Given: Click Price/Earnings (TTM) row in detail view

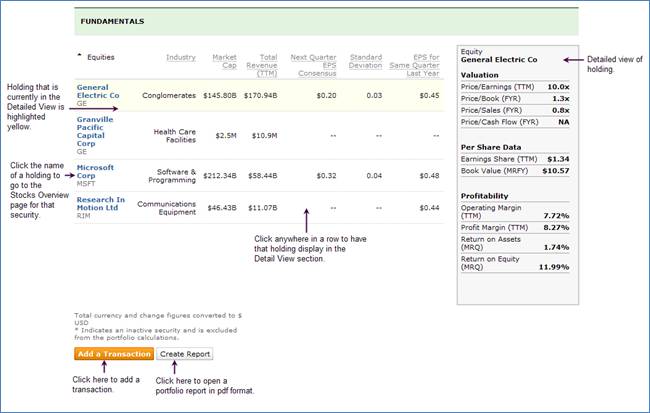Looking at the screenshot, I should [515, 87].
